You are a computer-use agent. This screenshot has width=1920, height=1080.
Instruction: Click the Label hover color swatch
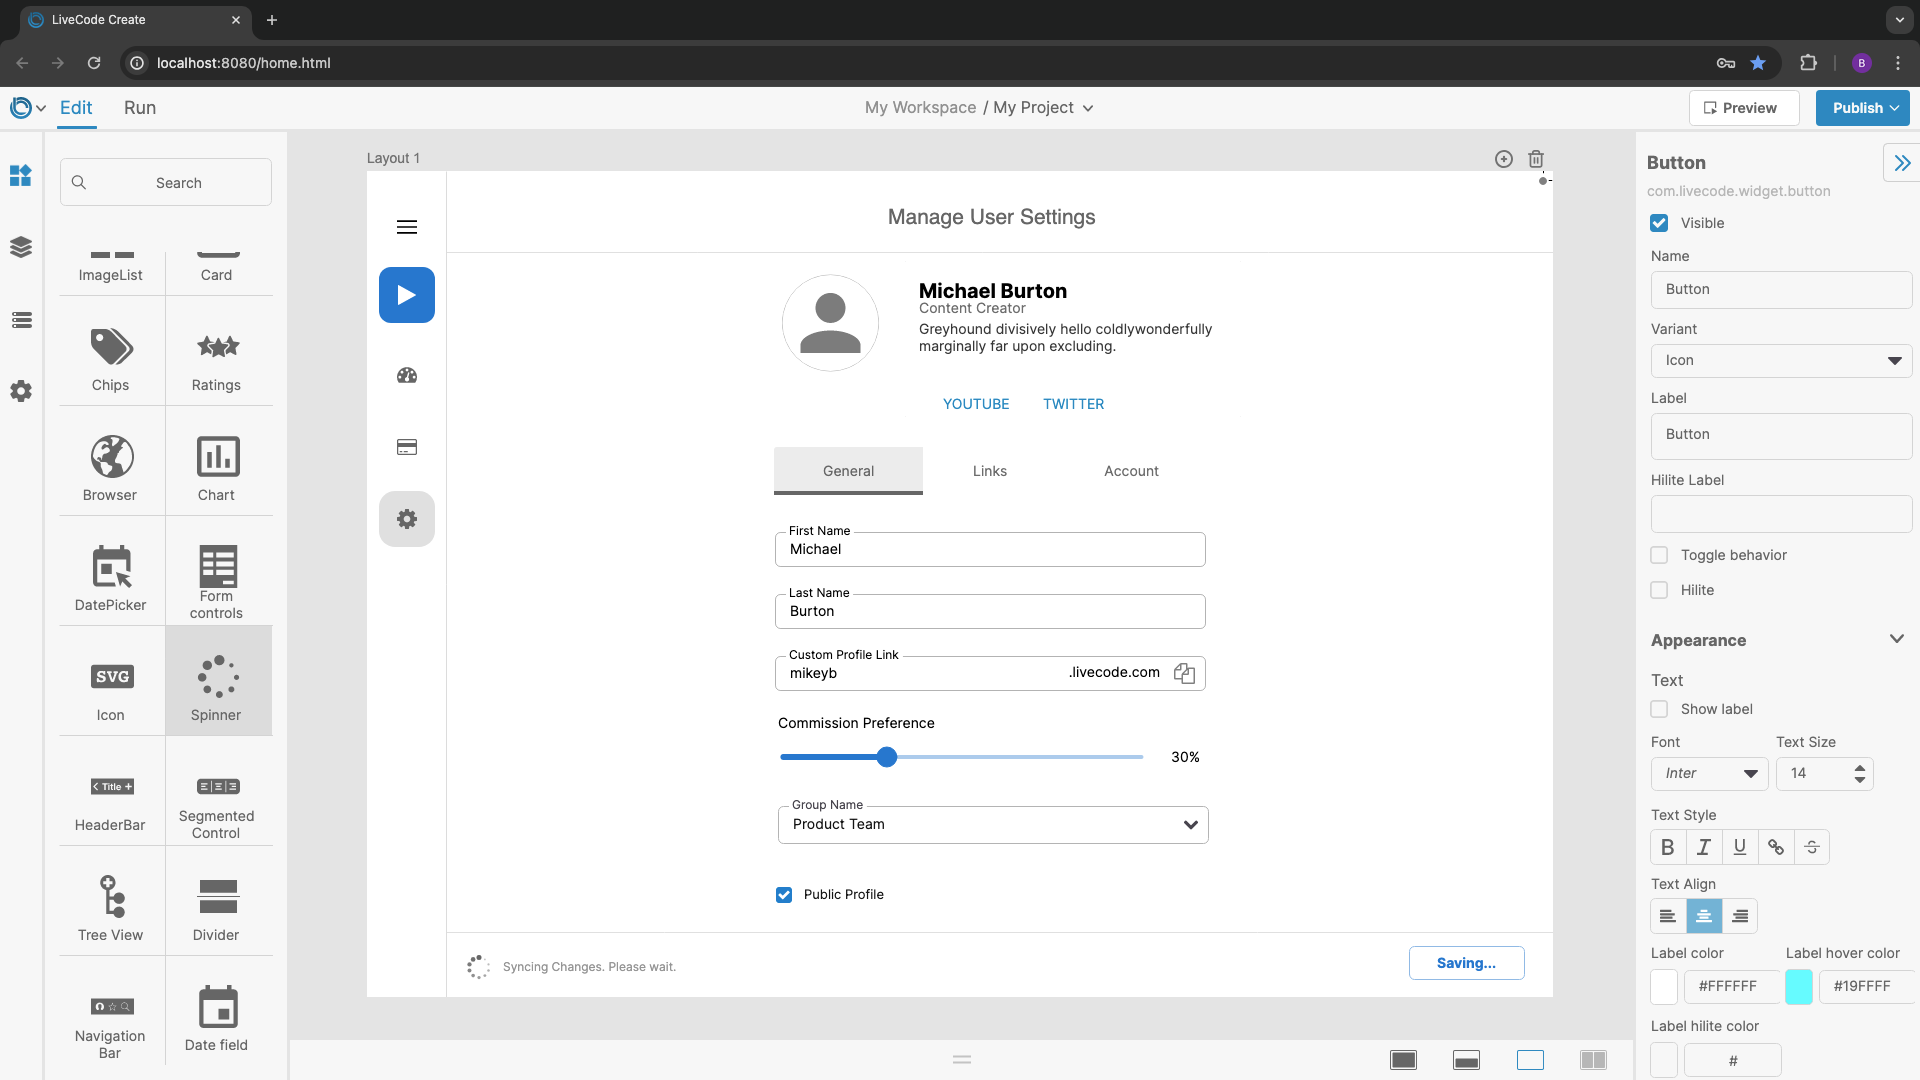pos(1798,986)
